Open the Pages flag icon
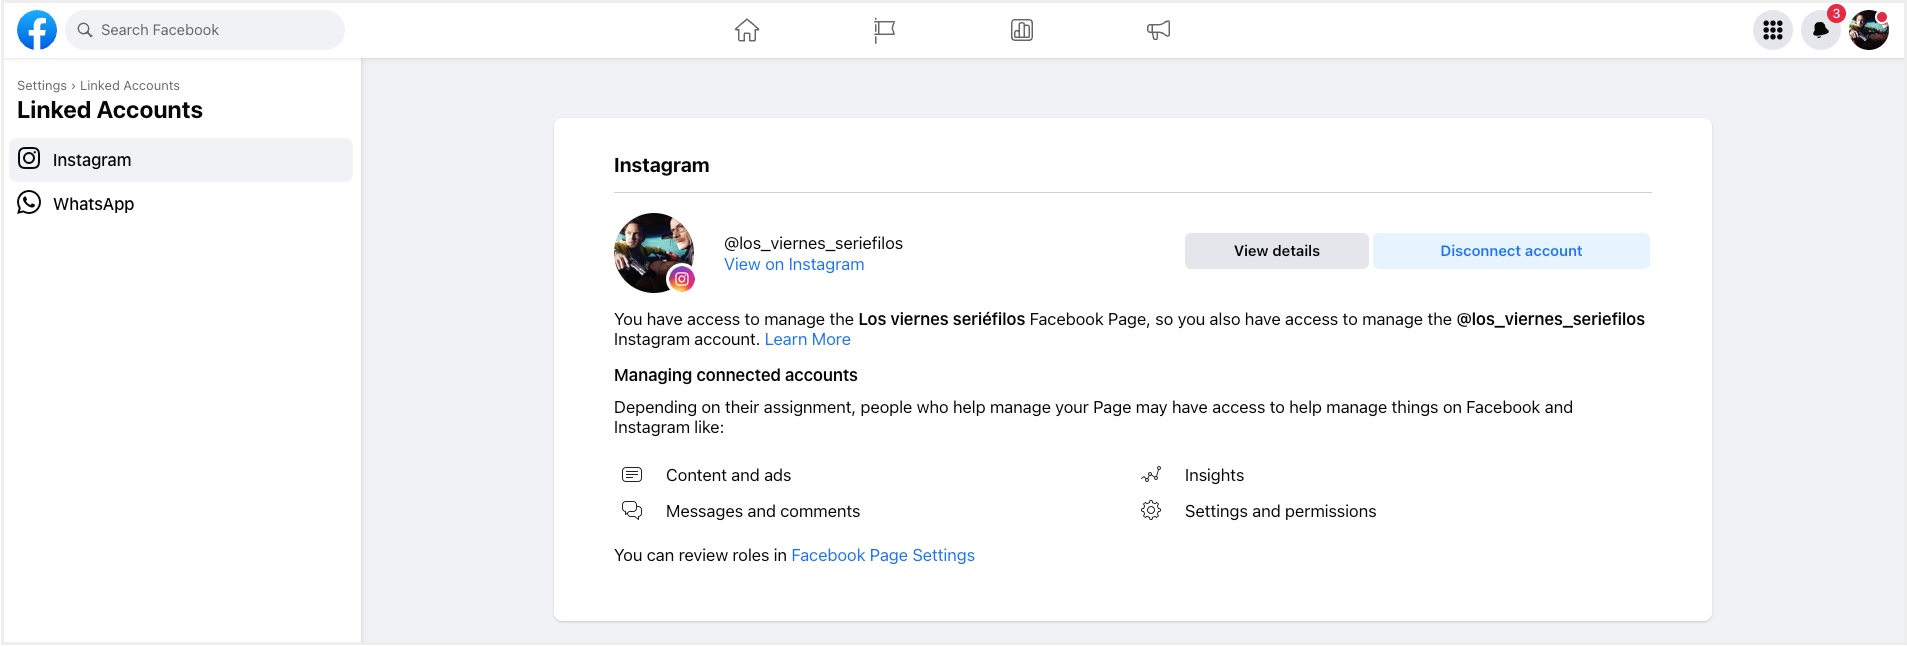 point(884,30)
